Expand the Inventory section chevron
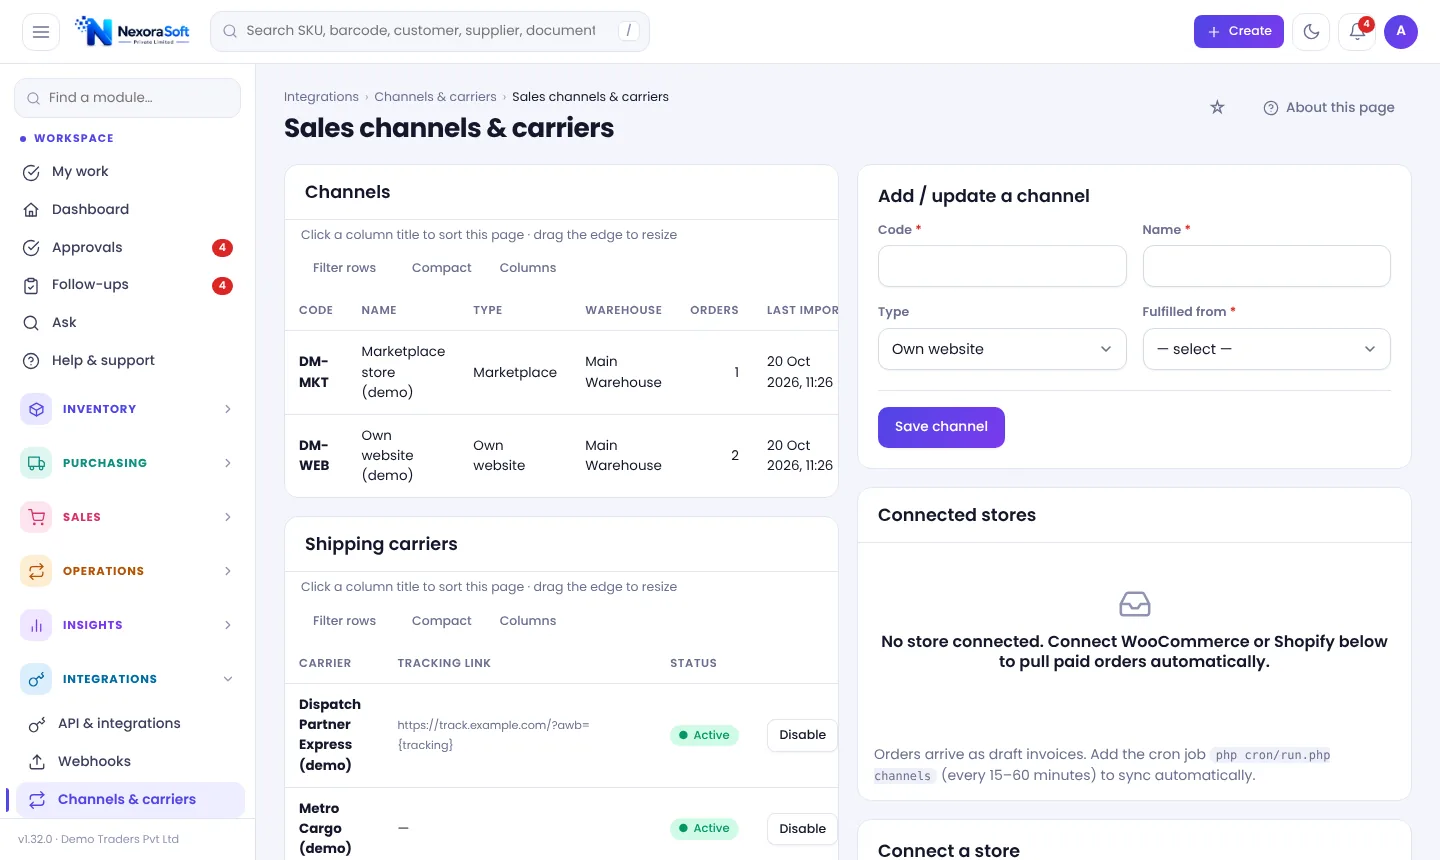1440x860 pixels. (228, 409)
